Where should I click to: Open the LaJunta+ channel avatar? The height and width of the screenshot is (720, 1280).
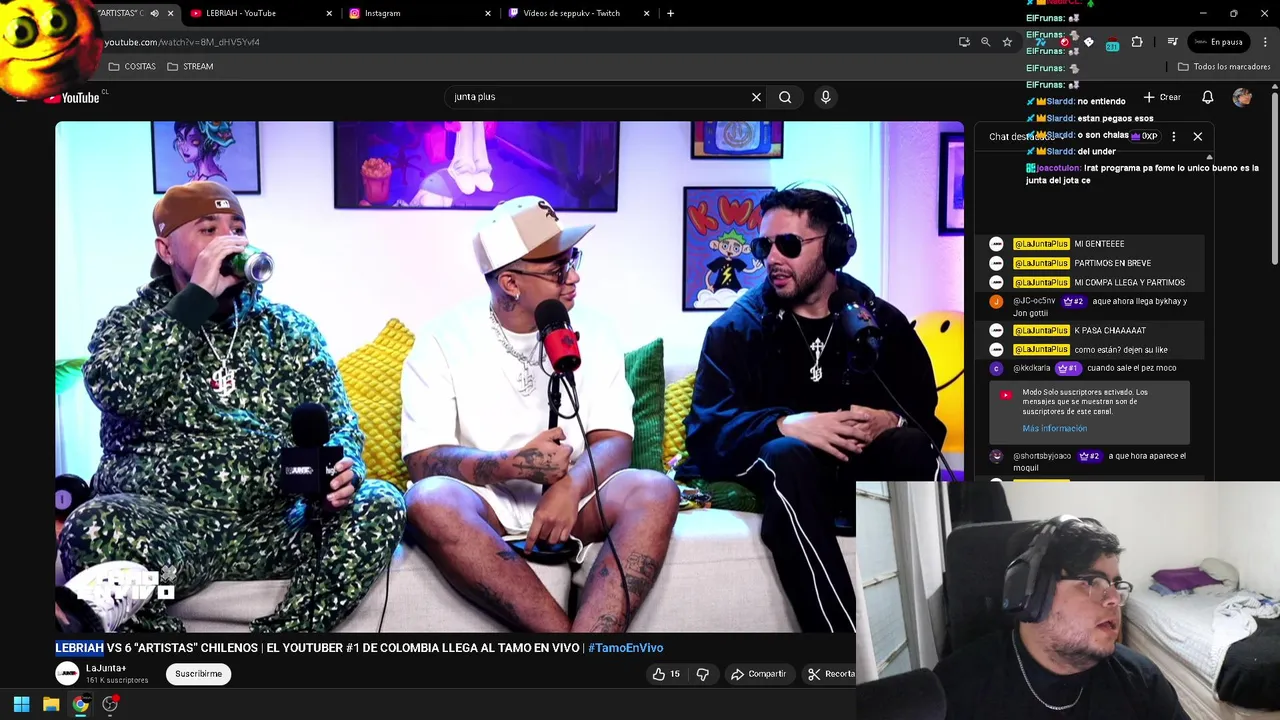coord(67,674)
